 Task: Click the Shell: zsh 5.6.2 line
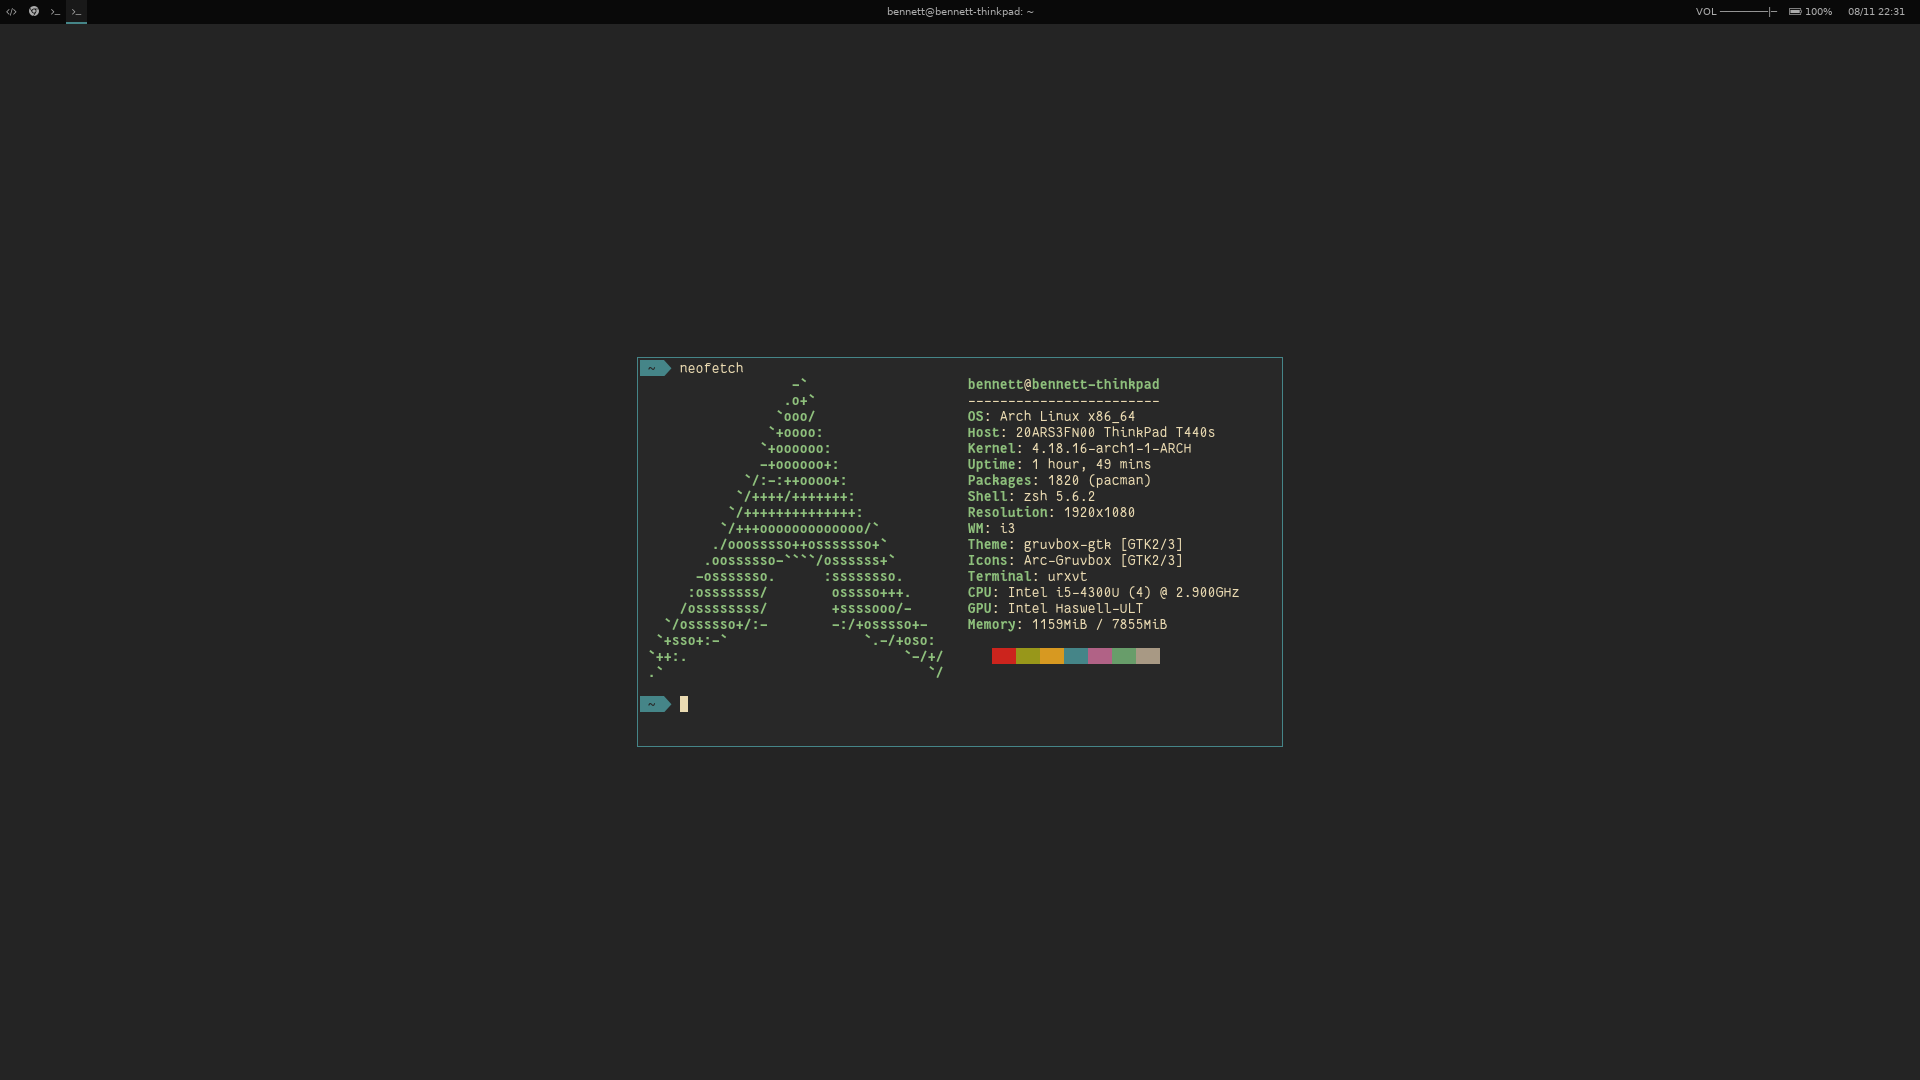1031,496
